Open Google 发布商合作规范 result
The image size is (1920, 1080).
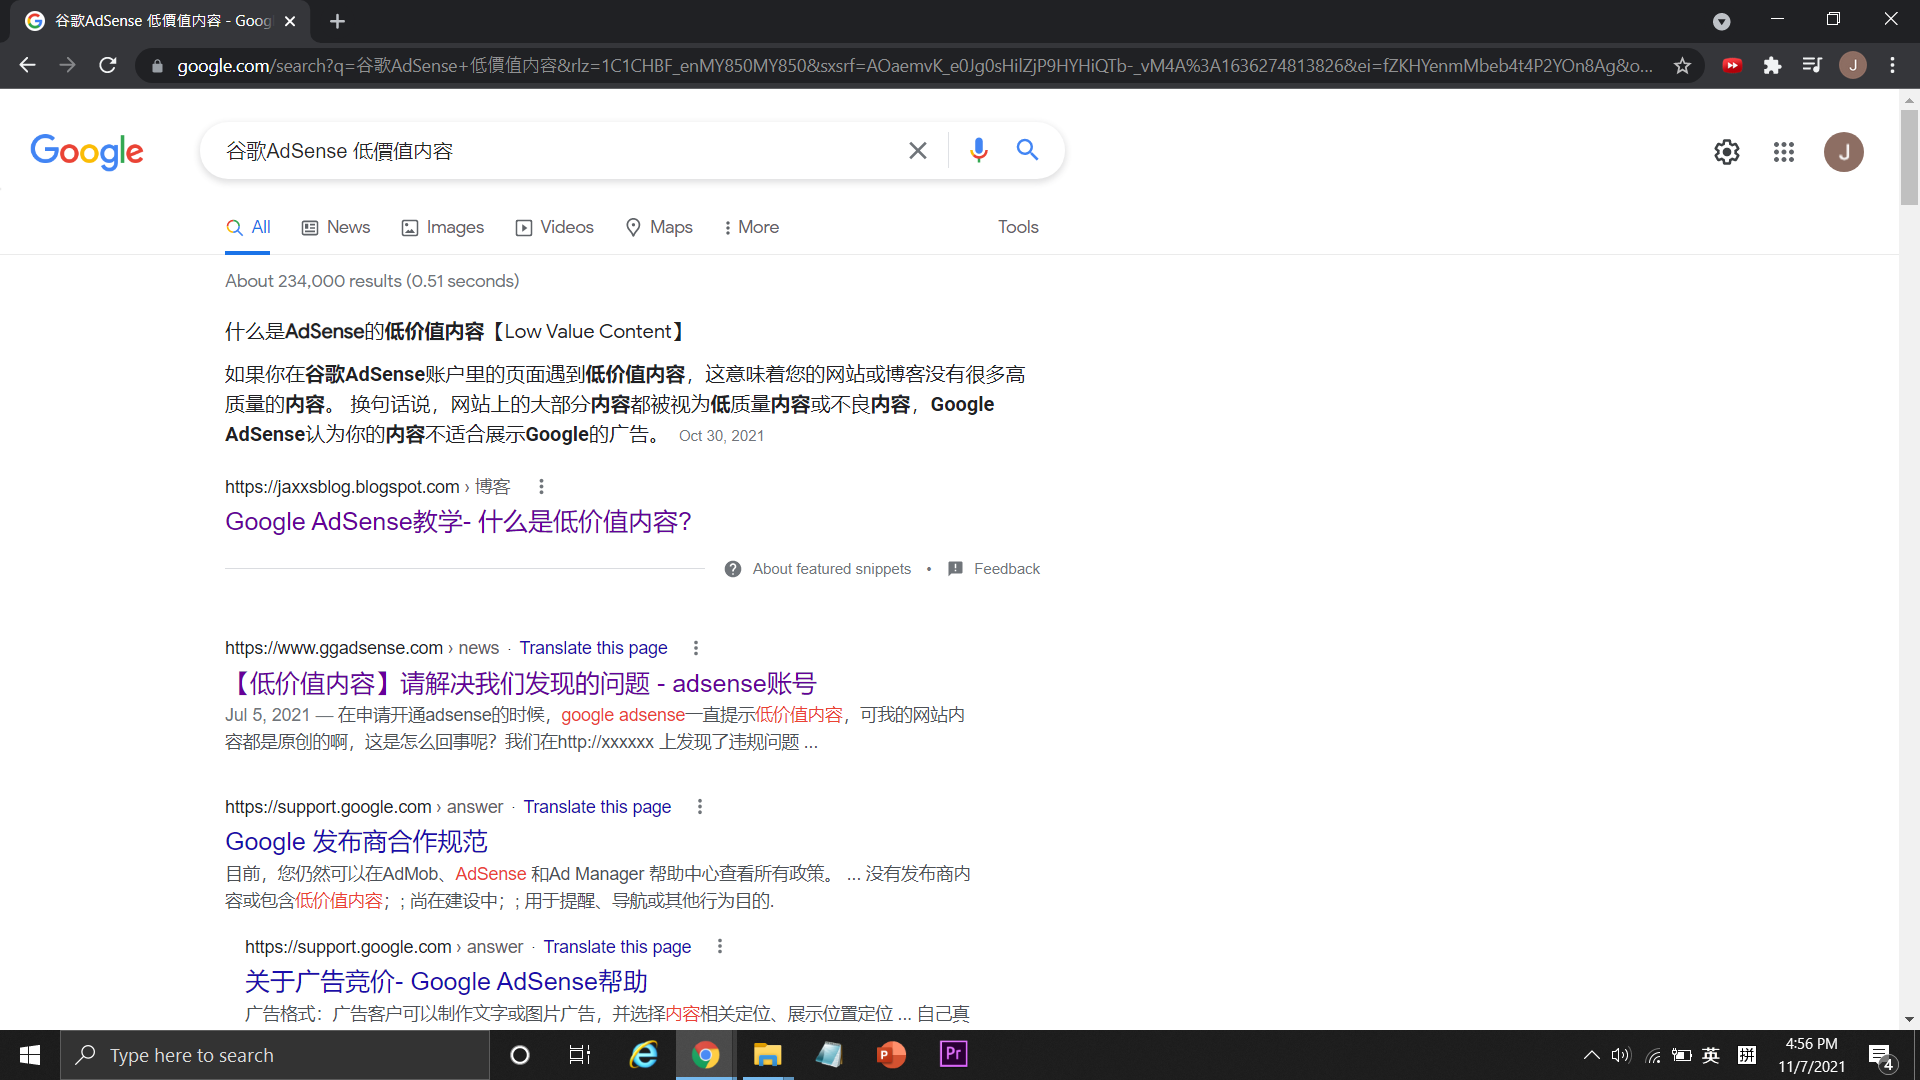[x=356, y=842]
